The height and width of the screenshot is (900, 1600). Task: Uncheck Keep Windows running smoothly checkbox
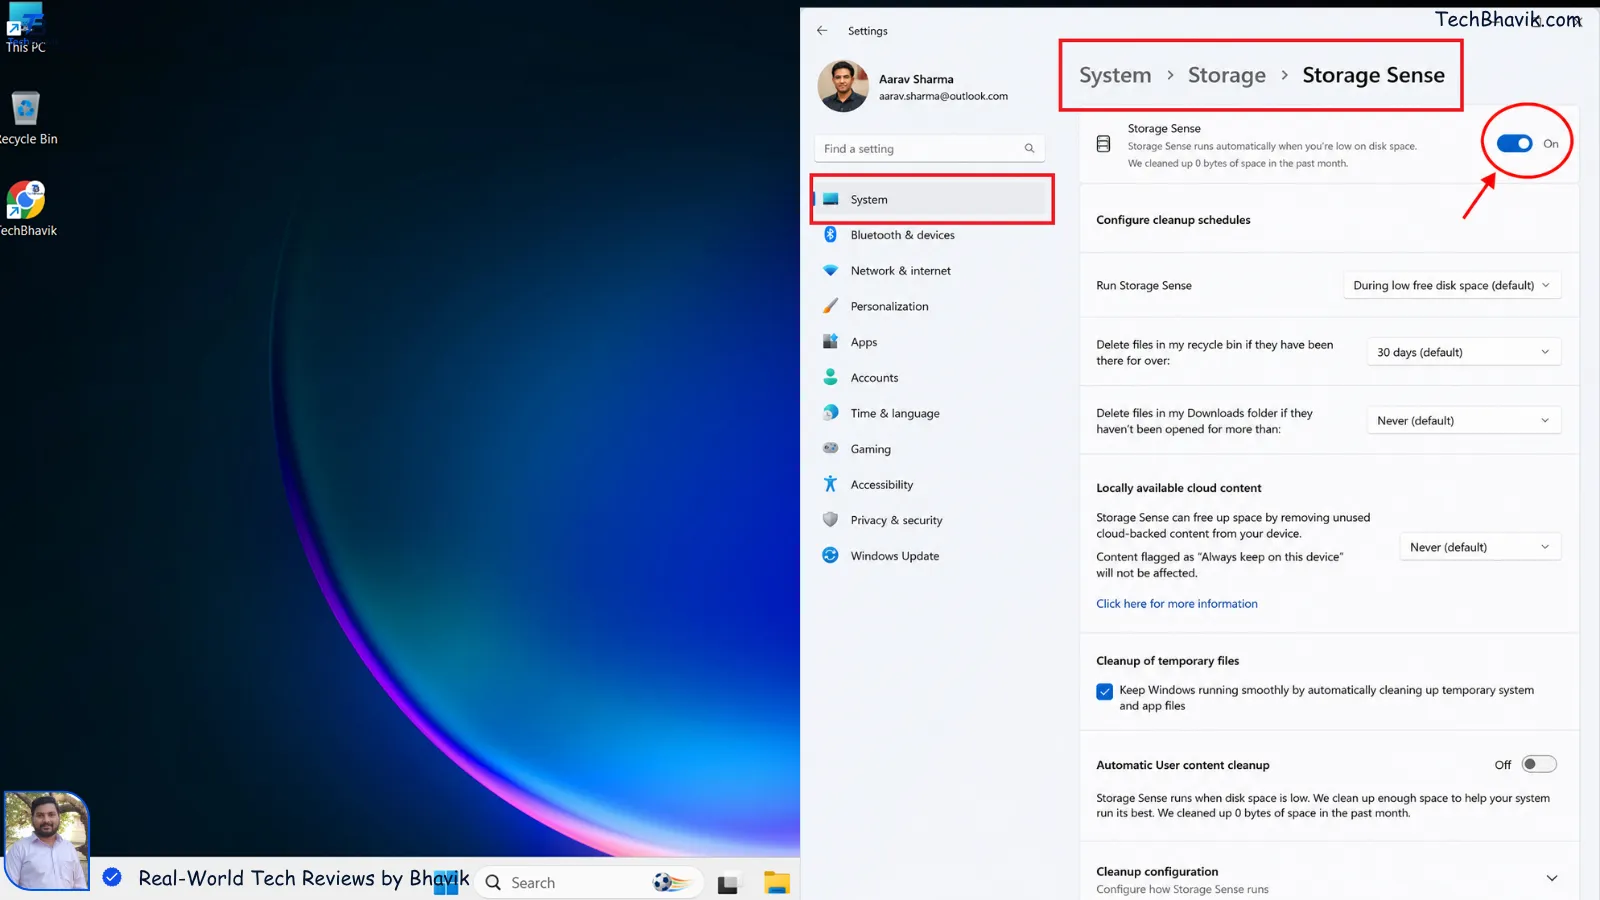[x=1104, y=691]
